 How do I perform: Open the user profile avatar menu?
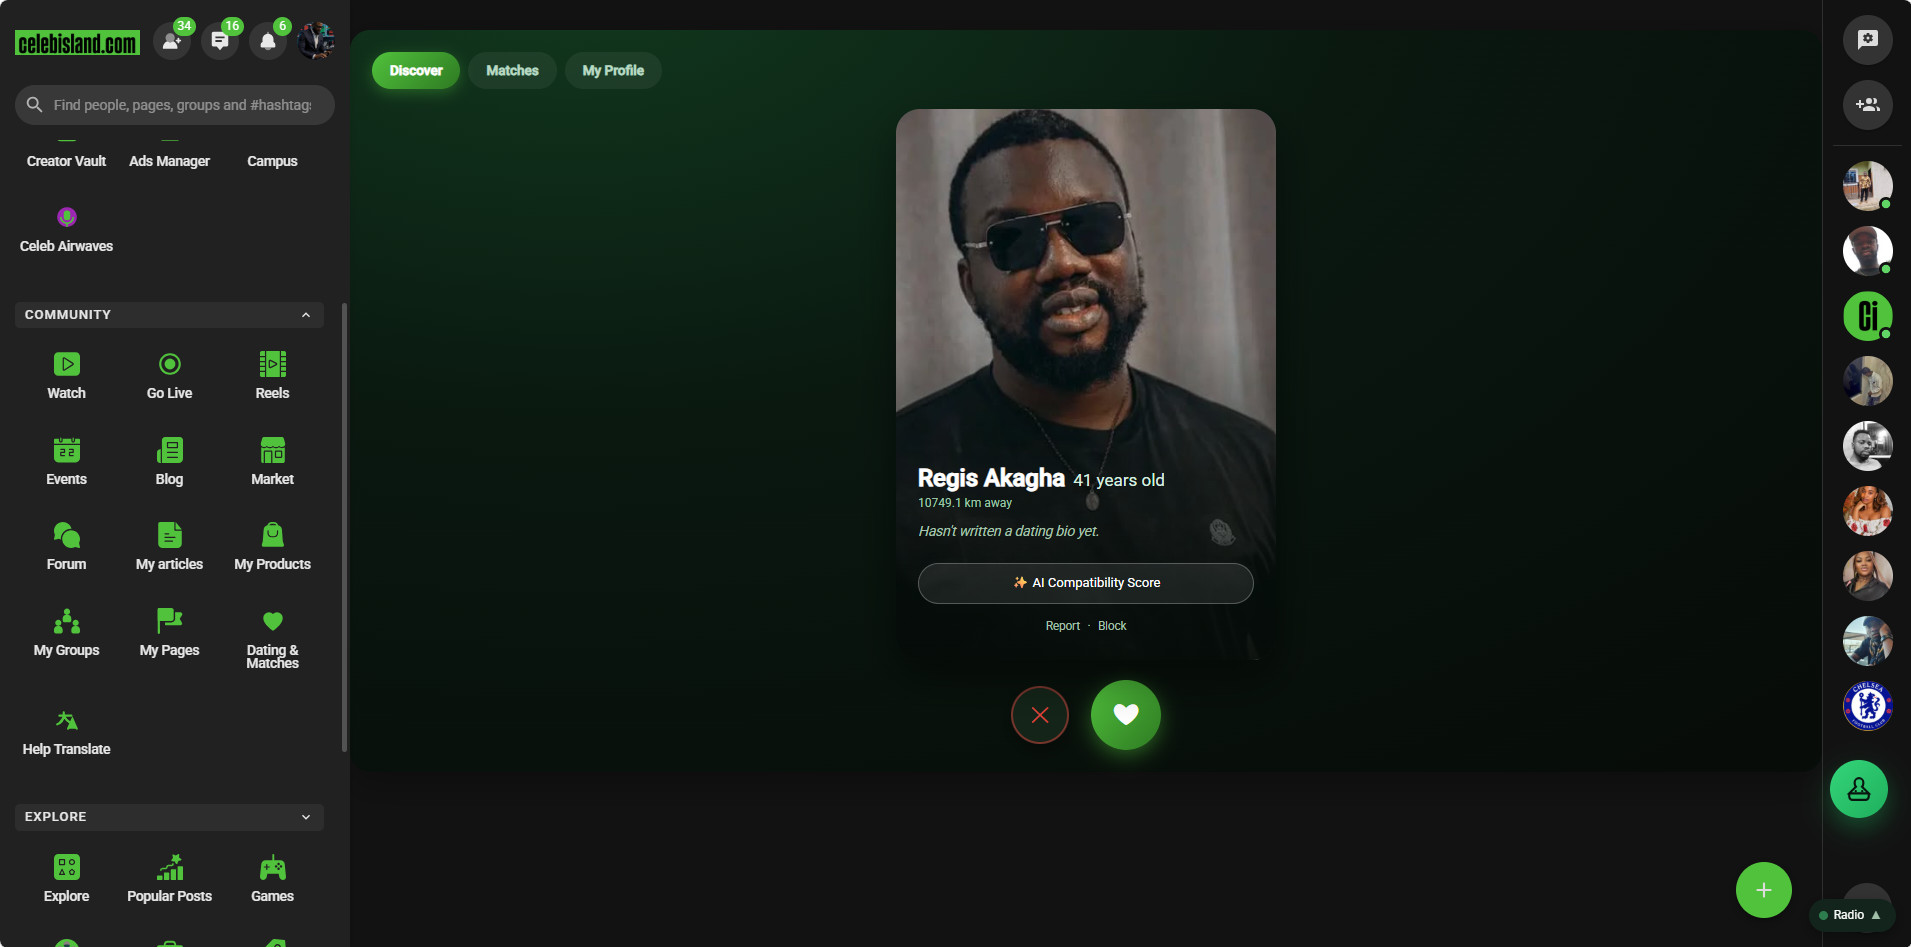tap(316, 42)
